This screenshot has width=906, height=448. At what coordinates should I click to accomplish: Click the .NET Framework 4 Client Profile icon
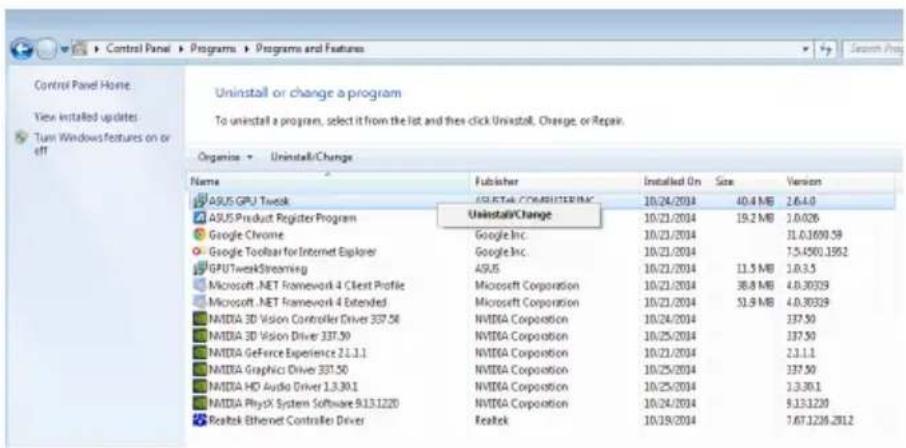[x=199, y=286]
